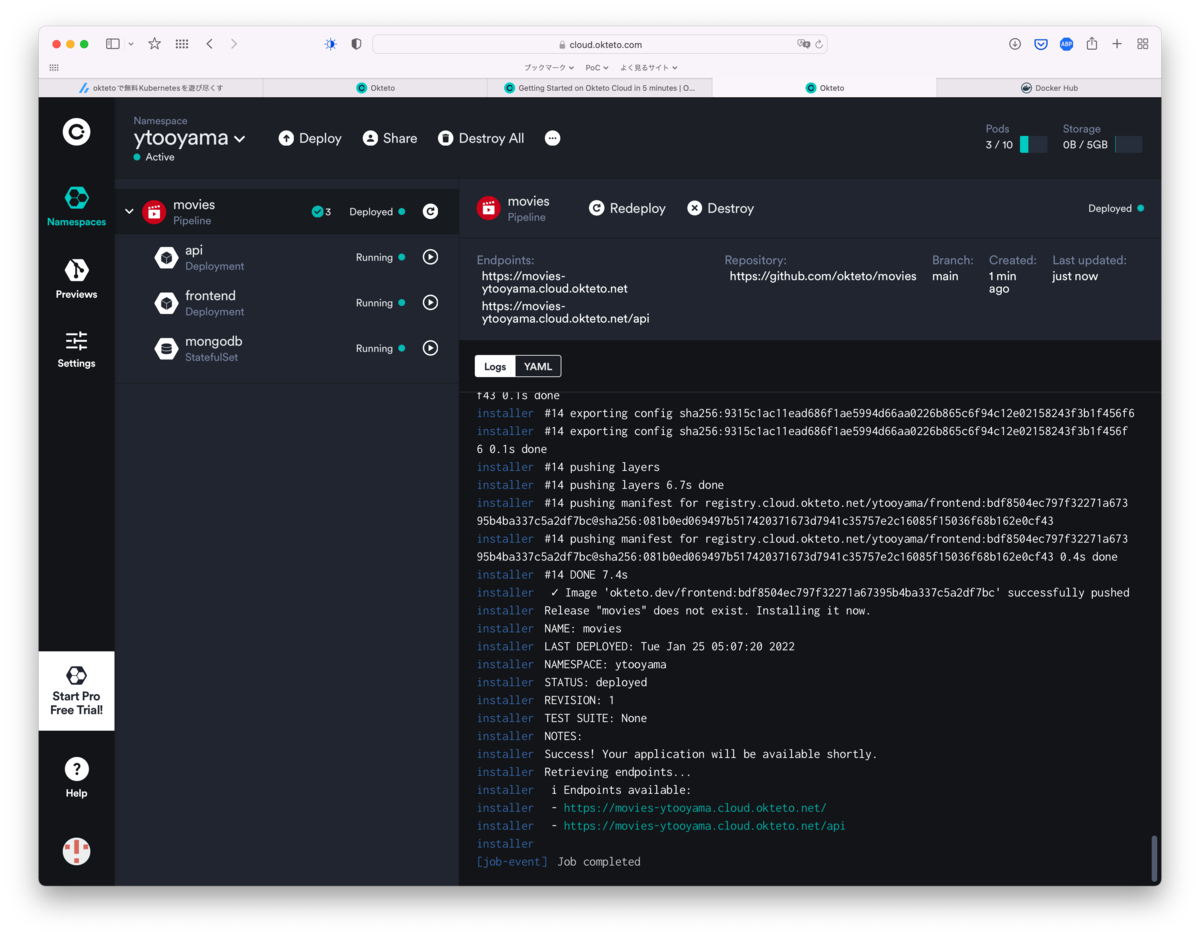
Task: Open the Previews section in sidebar
Action: click(76, 278)
